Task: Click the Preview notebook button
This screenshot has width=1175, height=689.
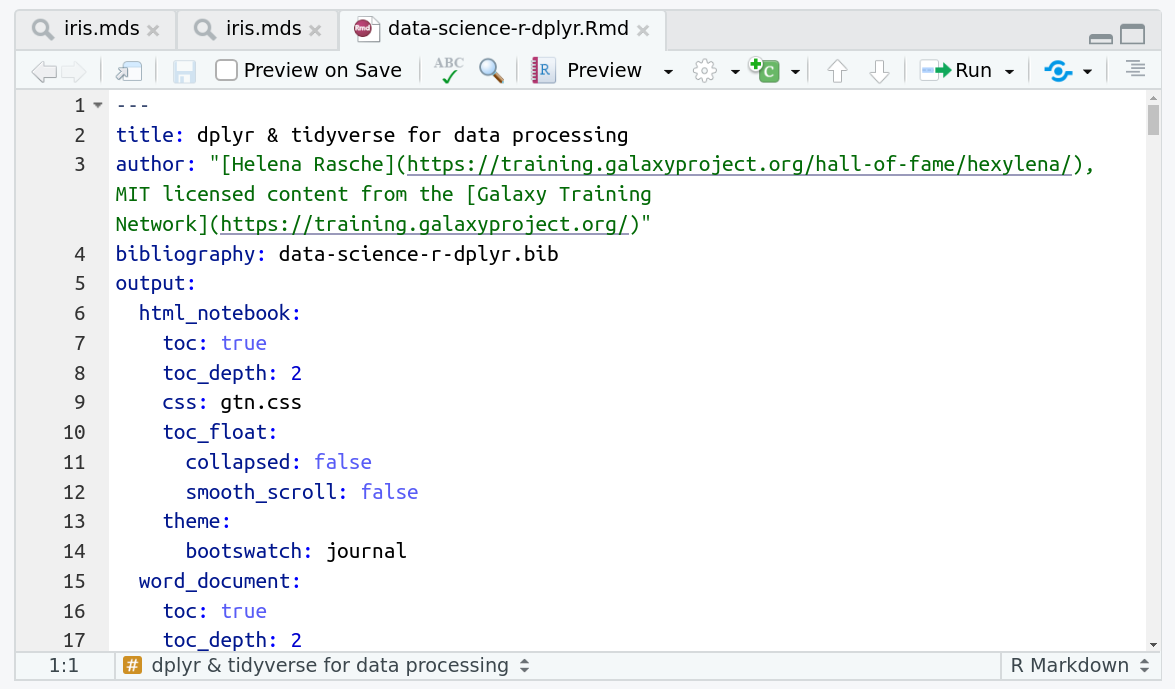Action: (587, 70)
